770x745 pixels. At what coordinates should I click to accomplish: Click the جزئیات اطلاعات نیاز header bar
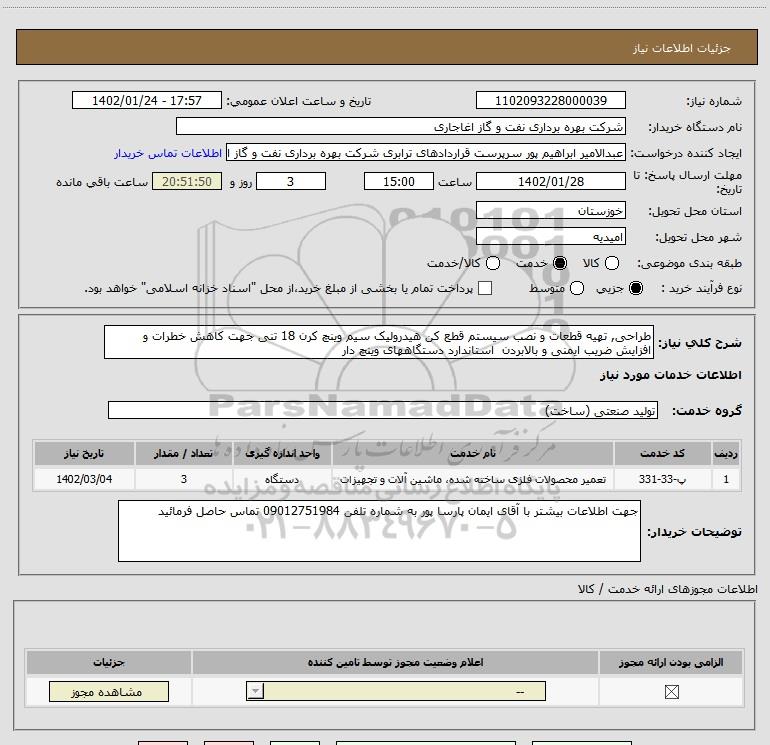coord(386,47)
